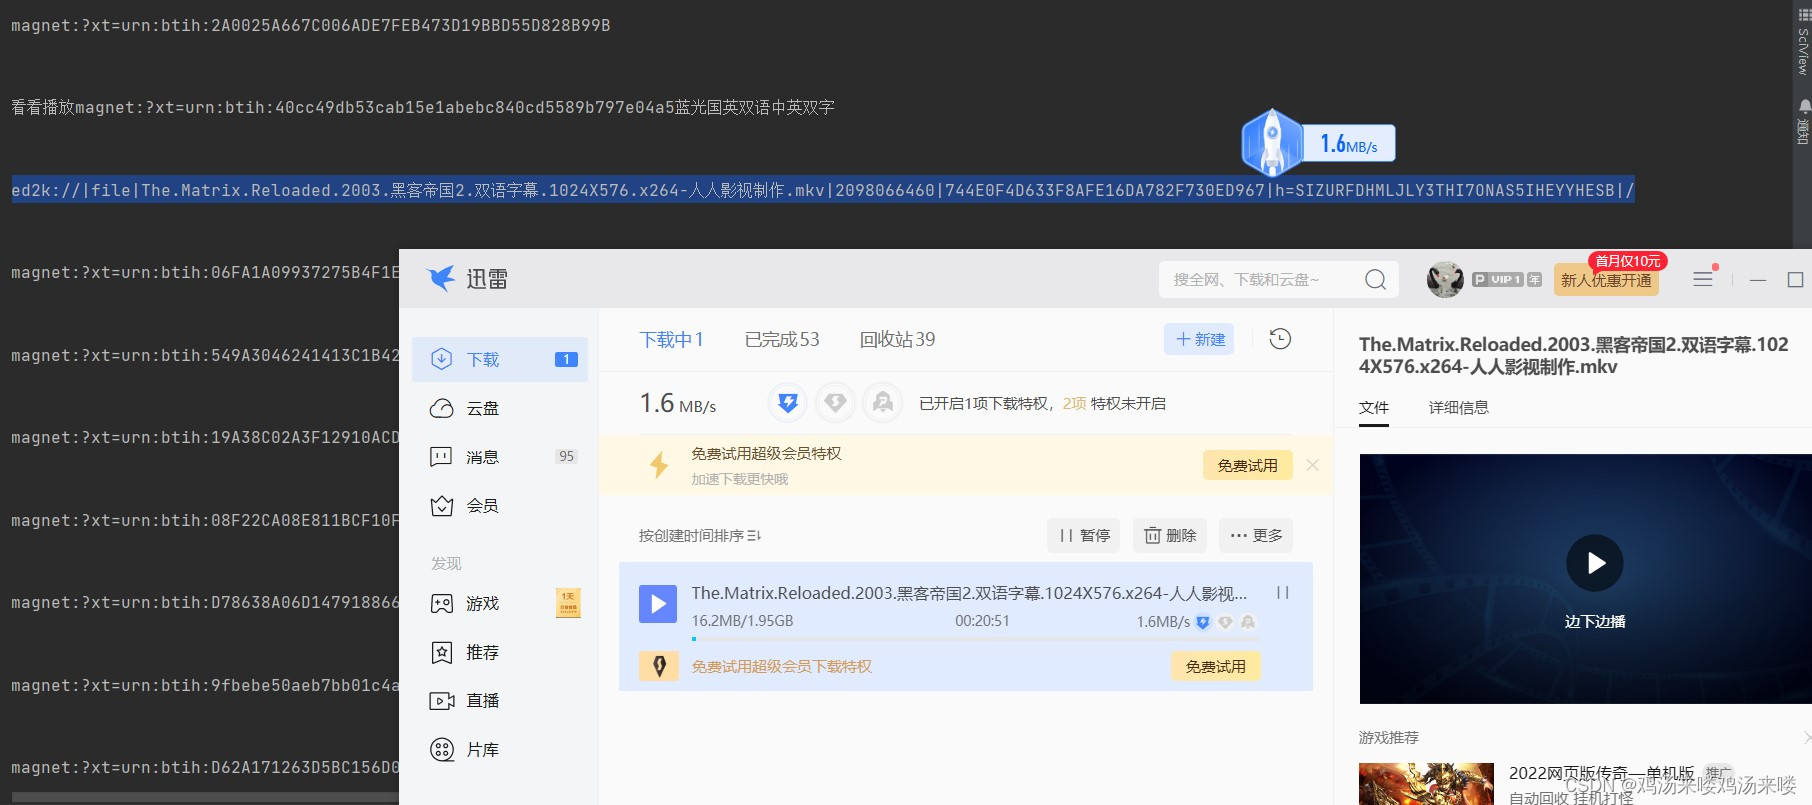Click the search box 搜全网、下载和云盘
Viewport: 1812px width, 805px height.
tap(1262, 280)
